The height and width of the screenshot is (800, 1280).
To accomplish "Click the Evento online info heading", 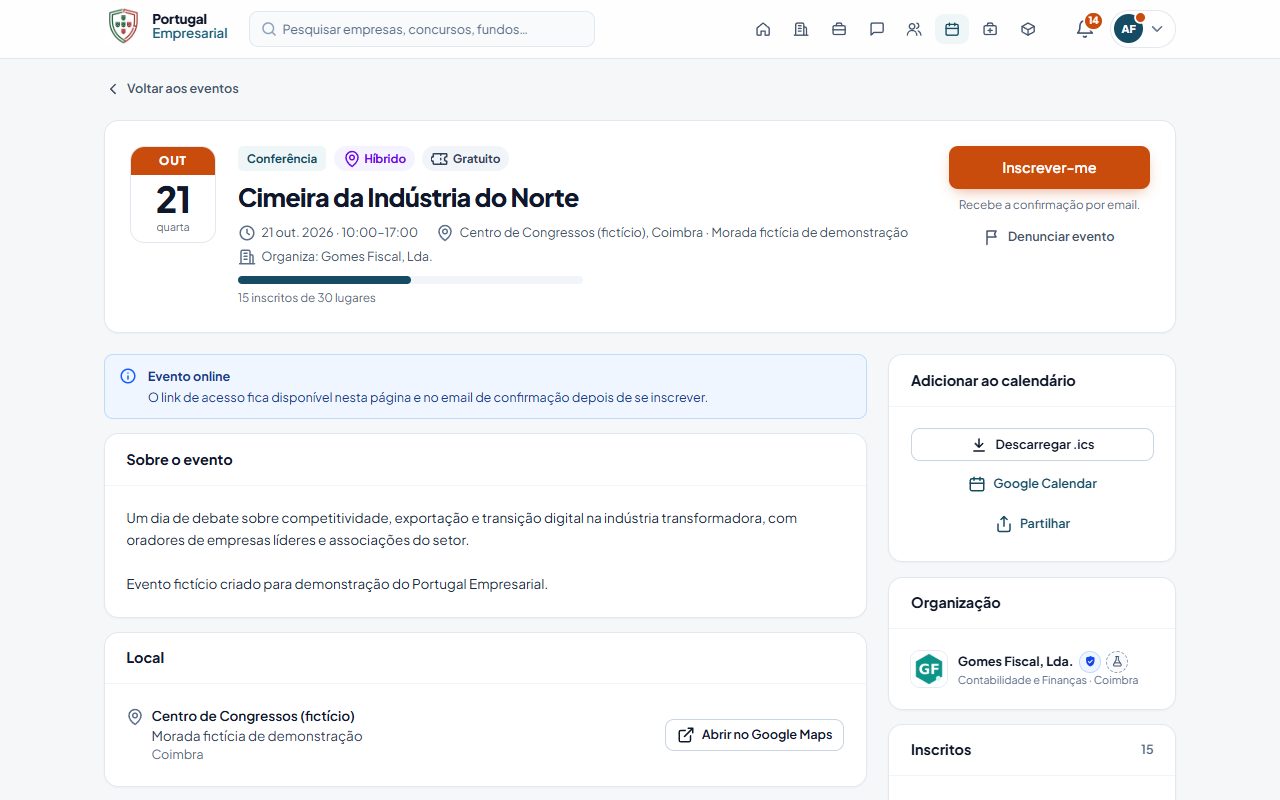I will click(x=189, y=377).
